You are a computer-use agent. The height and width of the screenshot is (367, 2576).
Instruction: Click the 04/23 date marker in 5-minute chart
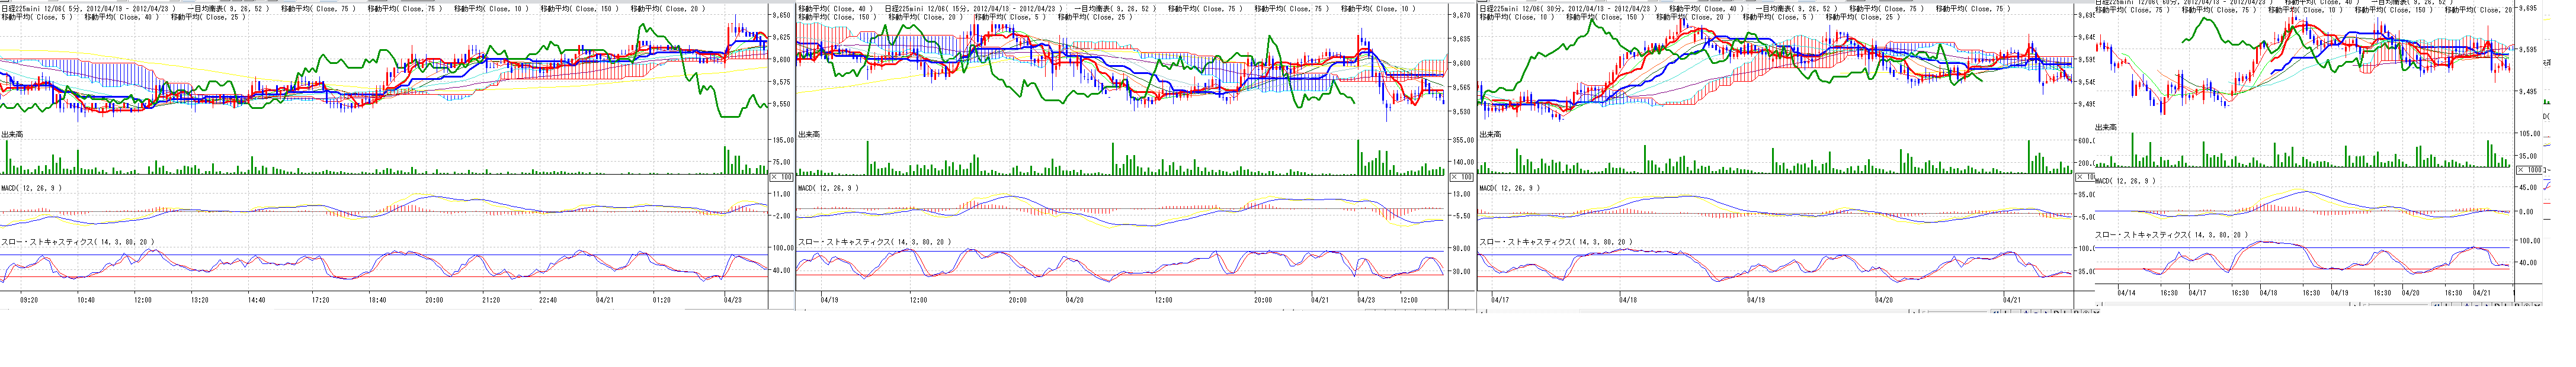(x=732, y=299)
